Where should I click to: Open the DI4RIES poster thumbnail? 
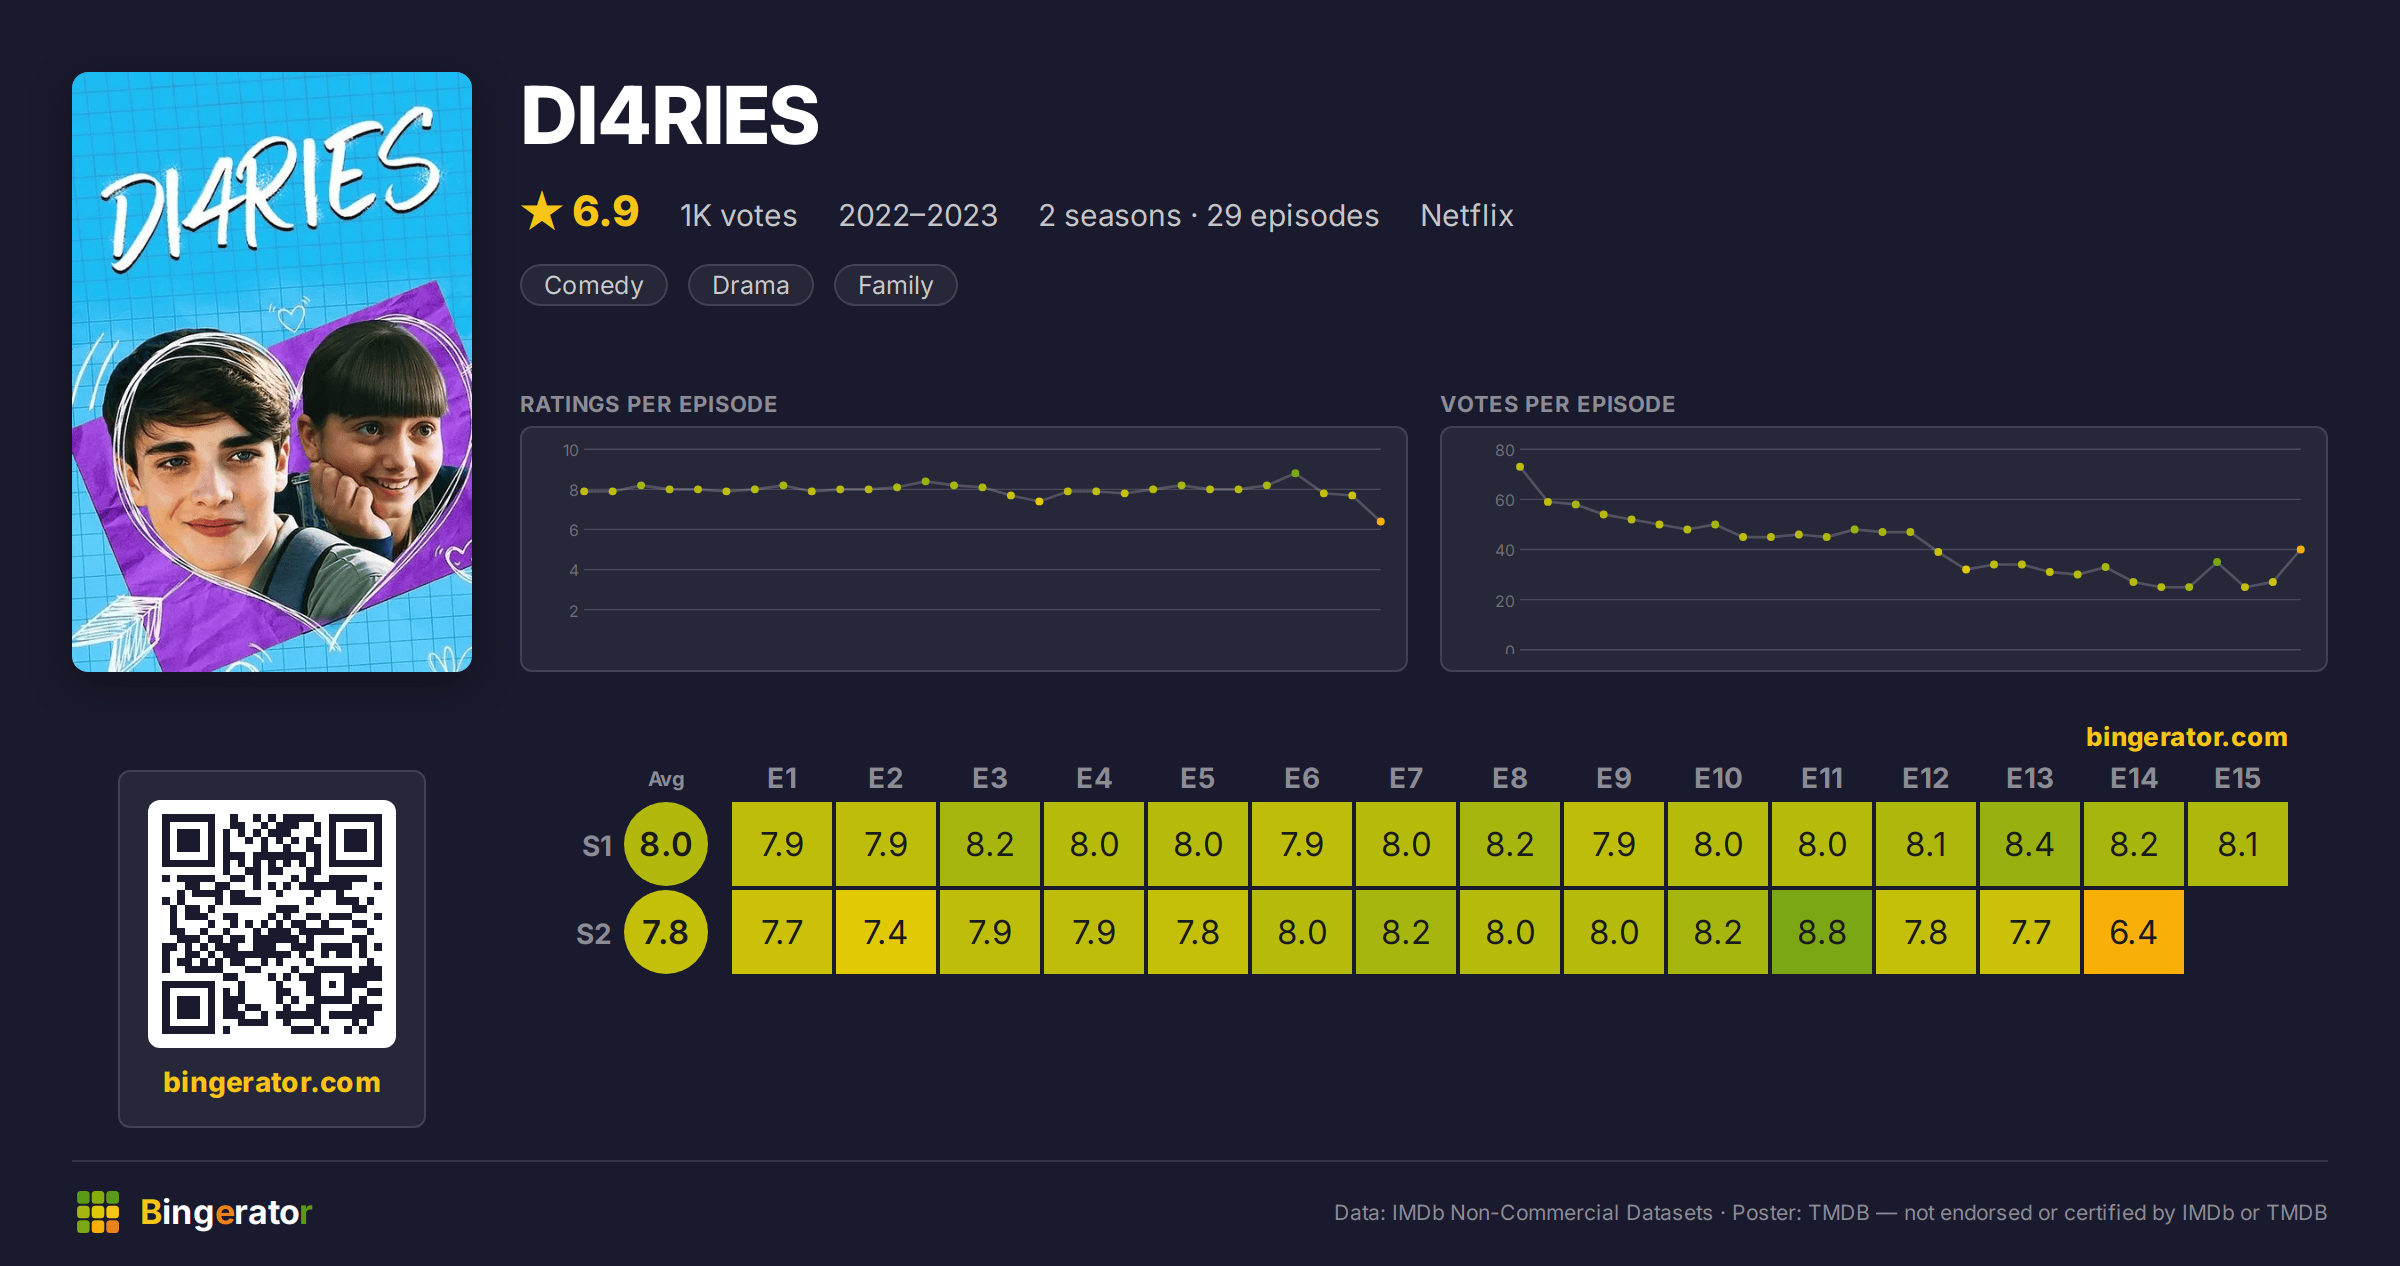coord(272,372)
